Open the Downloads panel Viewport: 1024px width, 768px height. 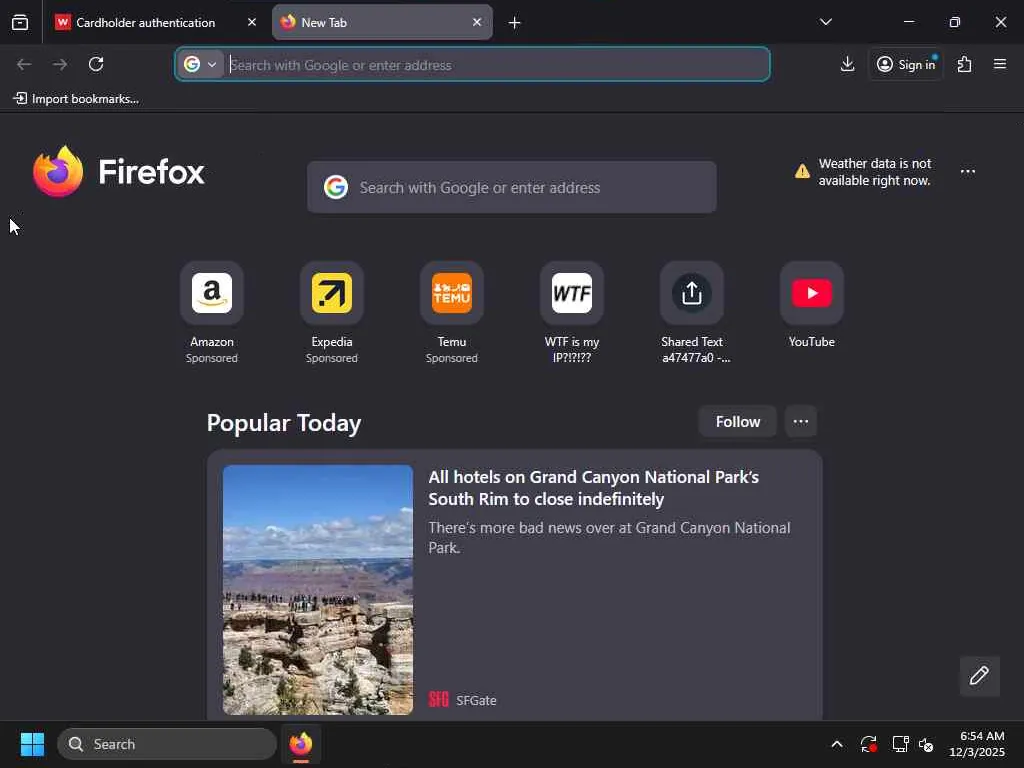coord(847,64)
